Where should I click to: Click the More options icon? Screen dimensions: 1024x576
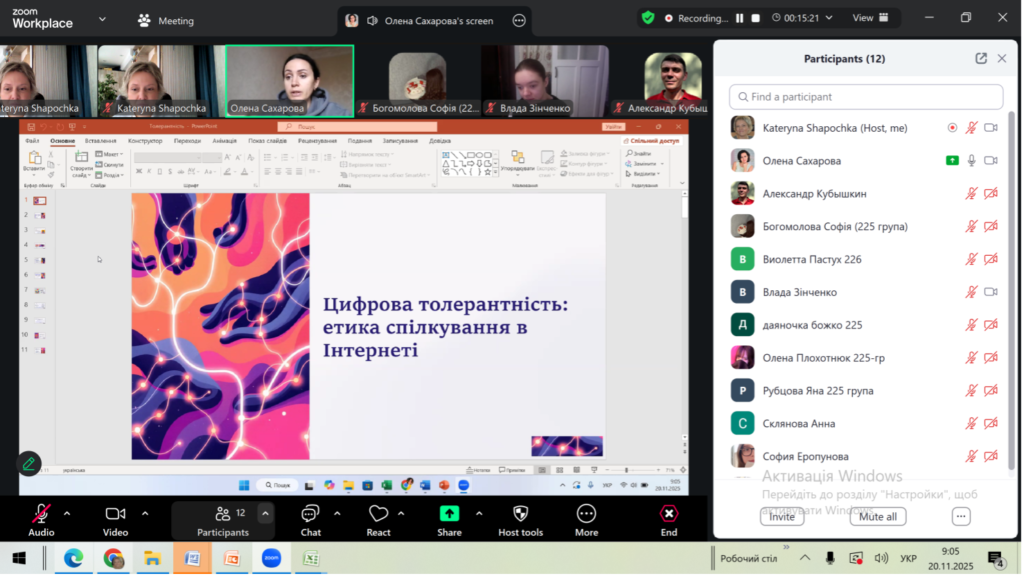[586, 514]
